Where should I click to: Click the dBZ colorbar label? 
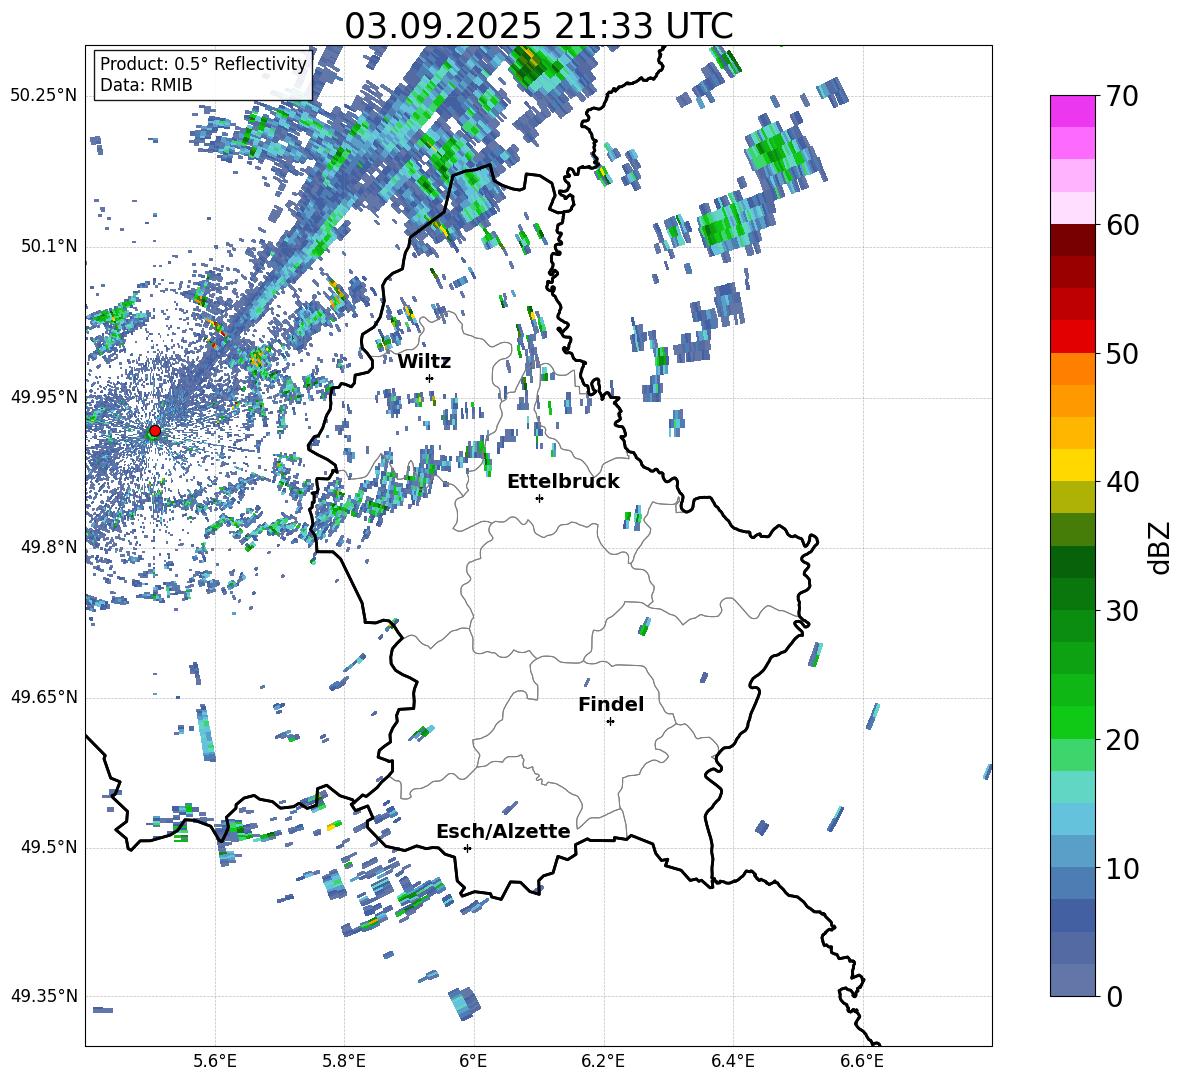1161,547
